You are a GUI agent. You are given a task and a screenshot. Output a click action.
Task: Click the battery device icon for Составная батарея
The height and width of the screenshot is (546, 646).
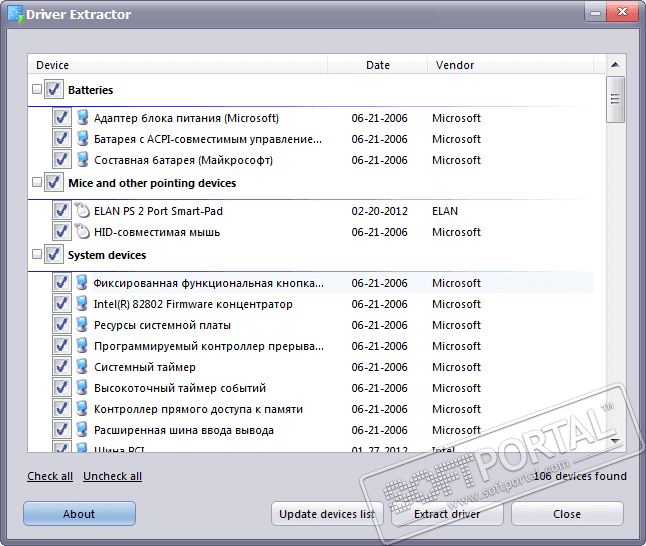coord(82,160)
